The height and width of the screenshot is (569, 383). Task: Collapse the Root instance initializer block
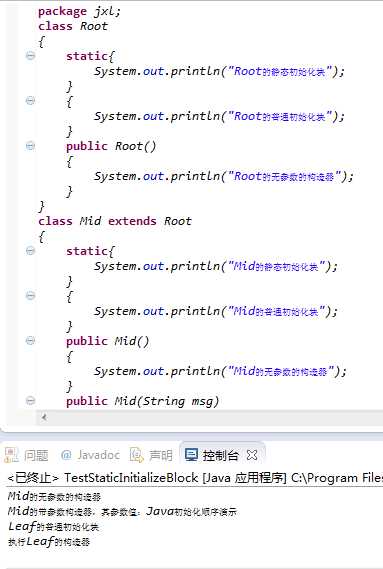tap(30, 101)
